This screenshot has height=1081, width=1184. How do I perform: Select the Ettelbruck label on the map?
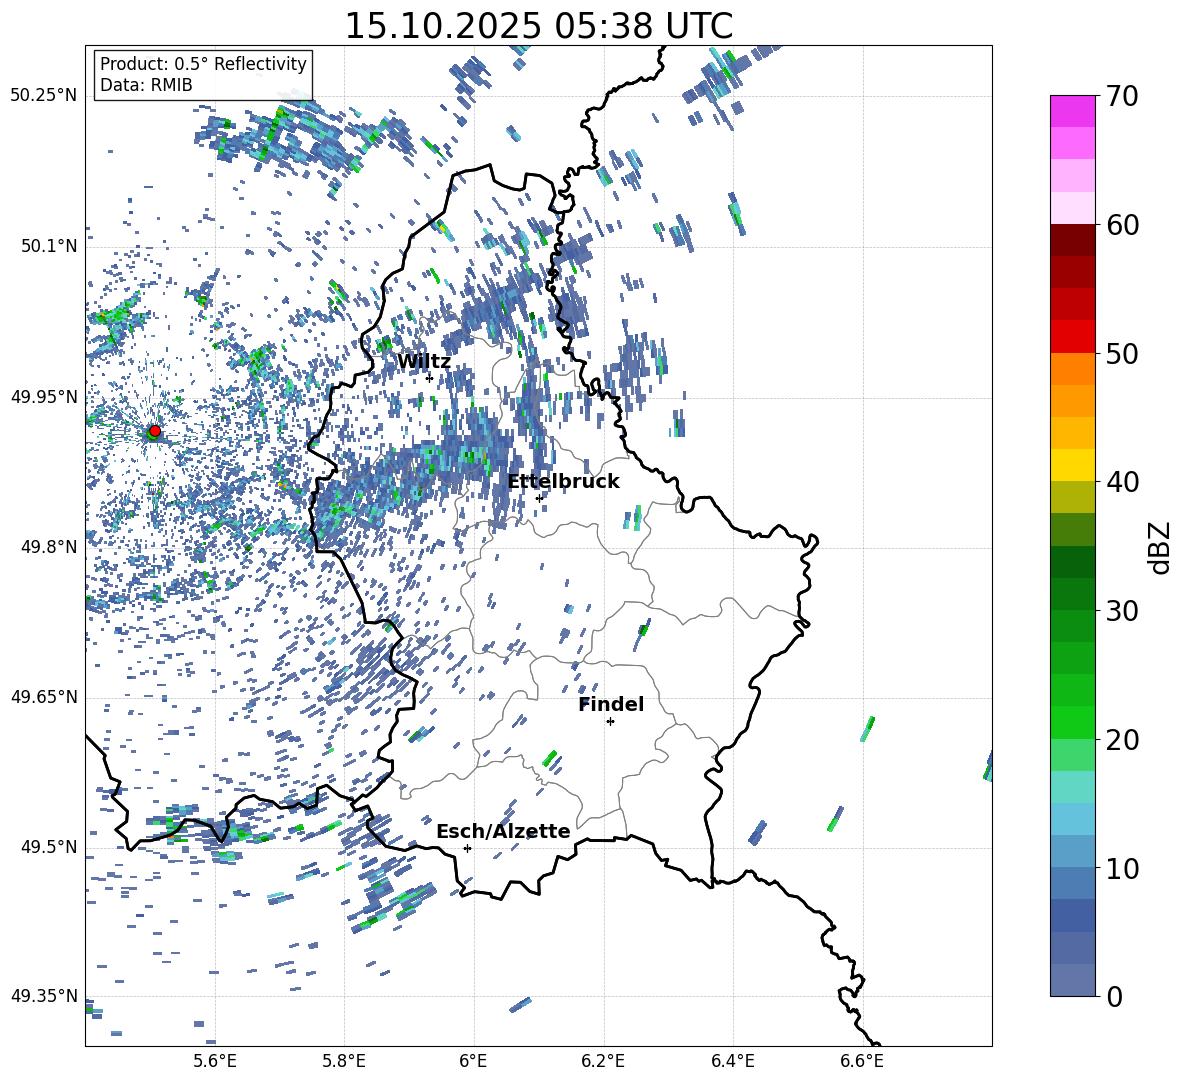(563, 482)
